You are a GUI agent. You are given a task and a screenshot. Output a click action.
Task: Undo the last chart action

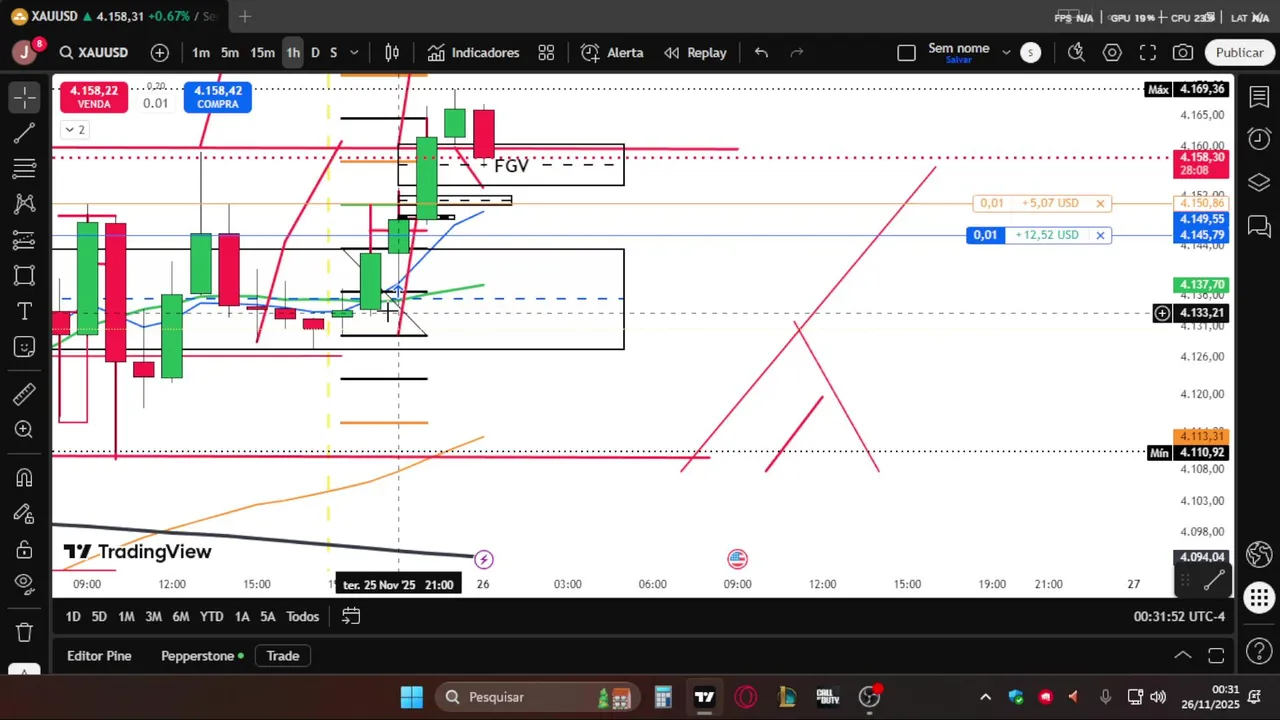point(761,53)
